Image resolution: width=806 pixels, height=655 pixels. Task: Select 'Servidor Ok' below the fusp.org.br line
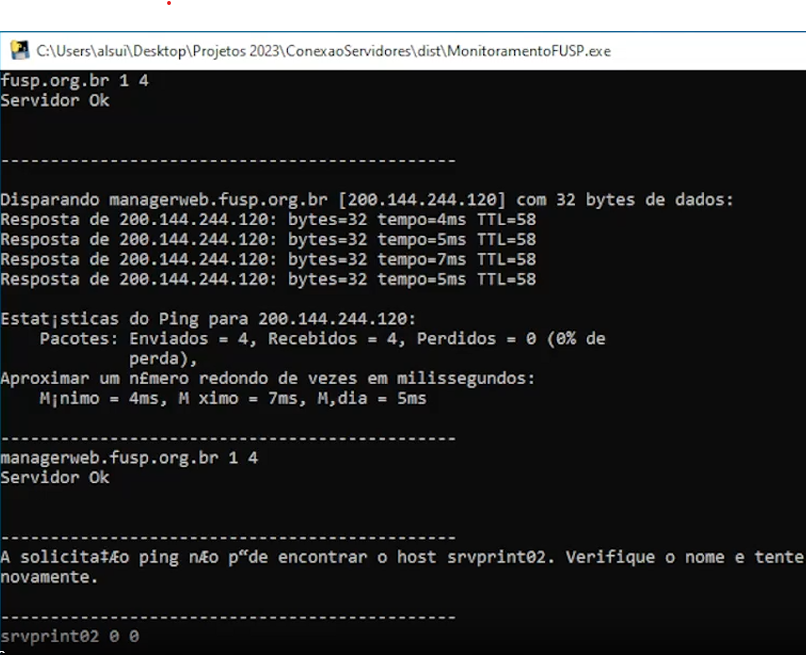coord(55,100)
